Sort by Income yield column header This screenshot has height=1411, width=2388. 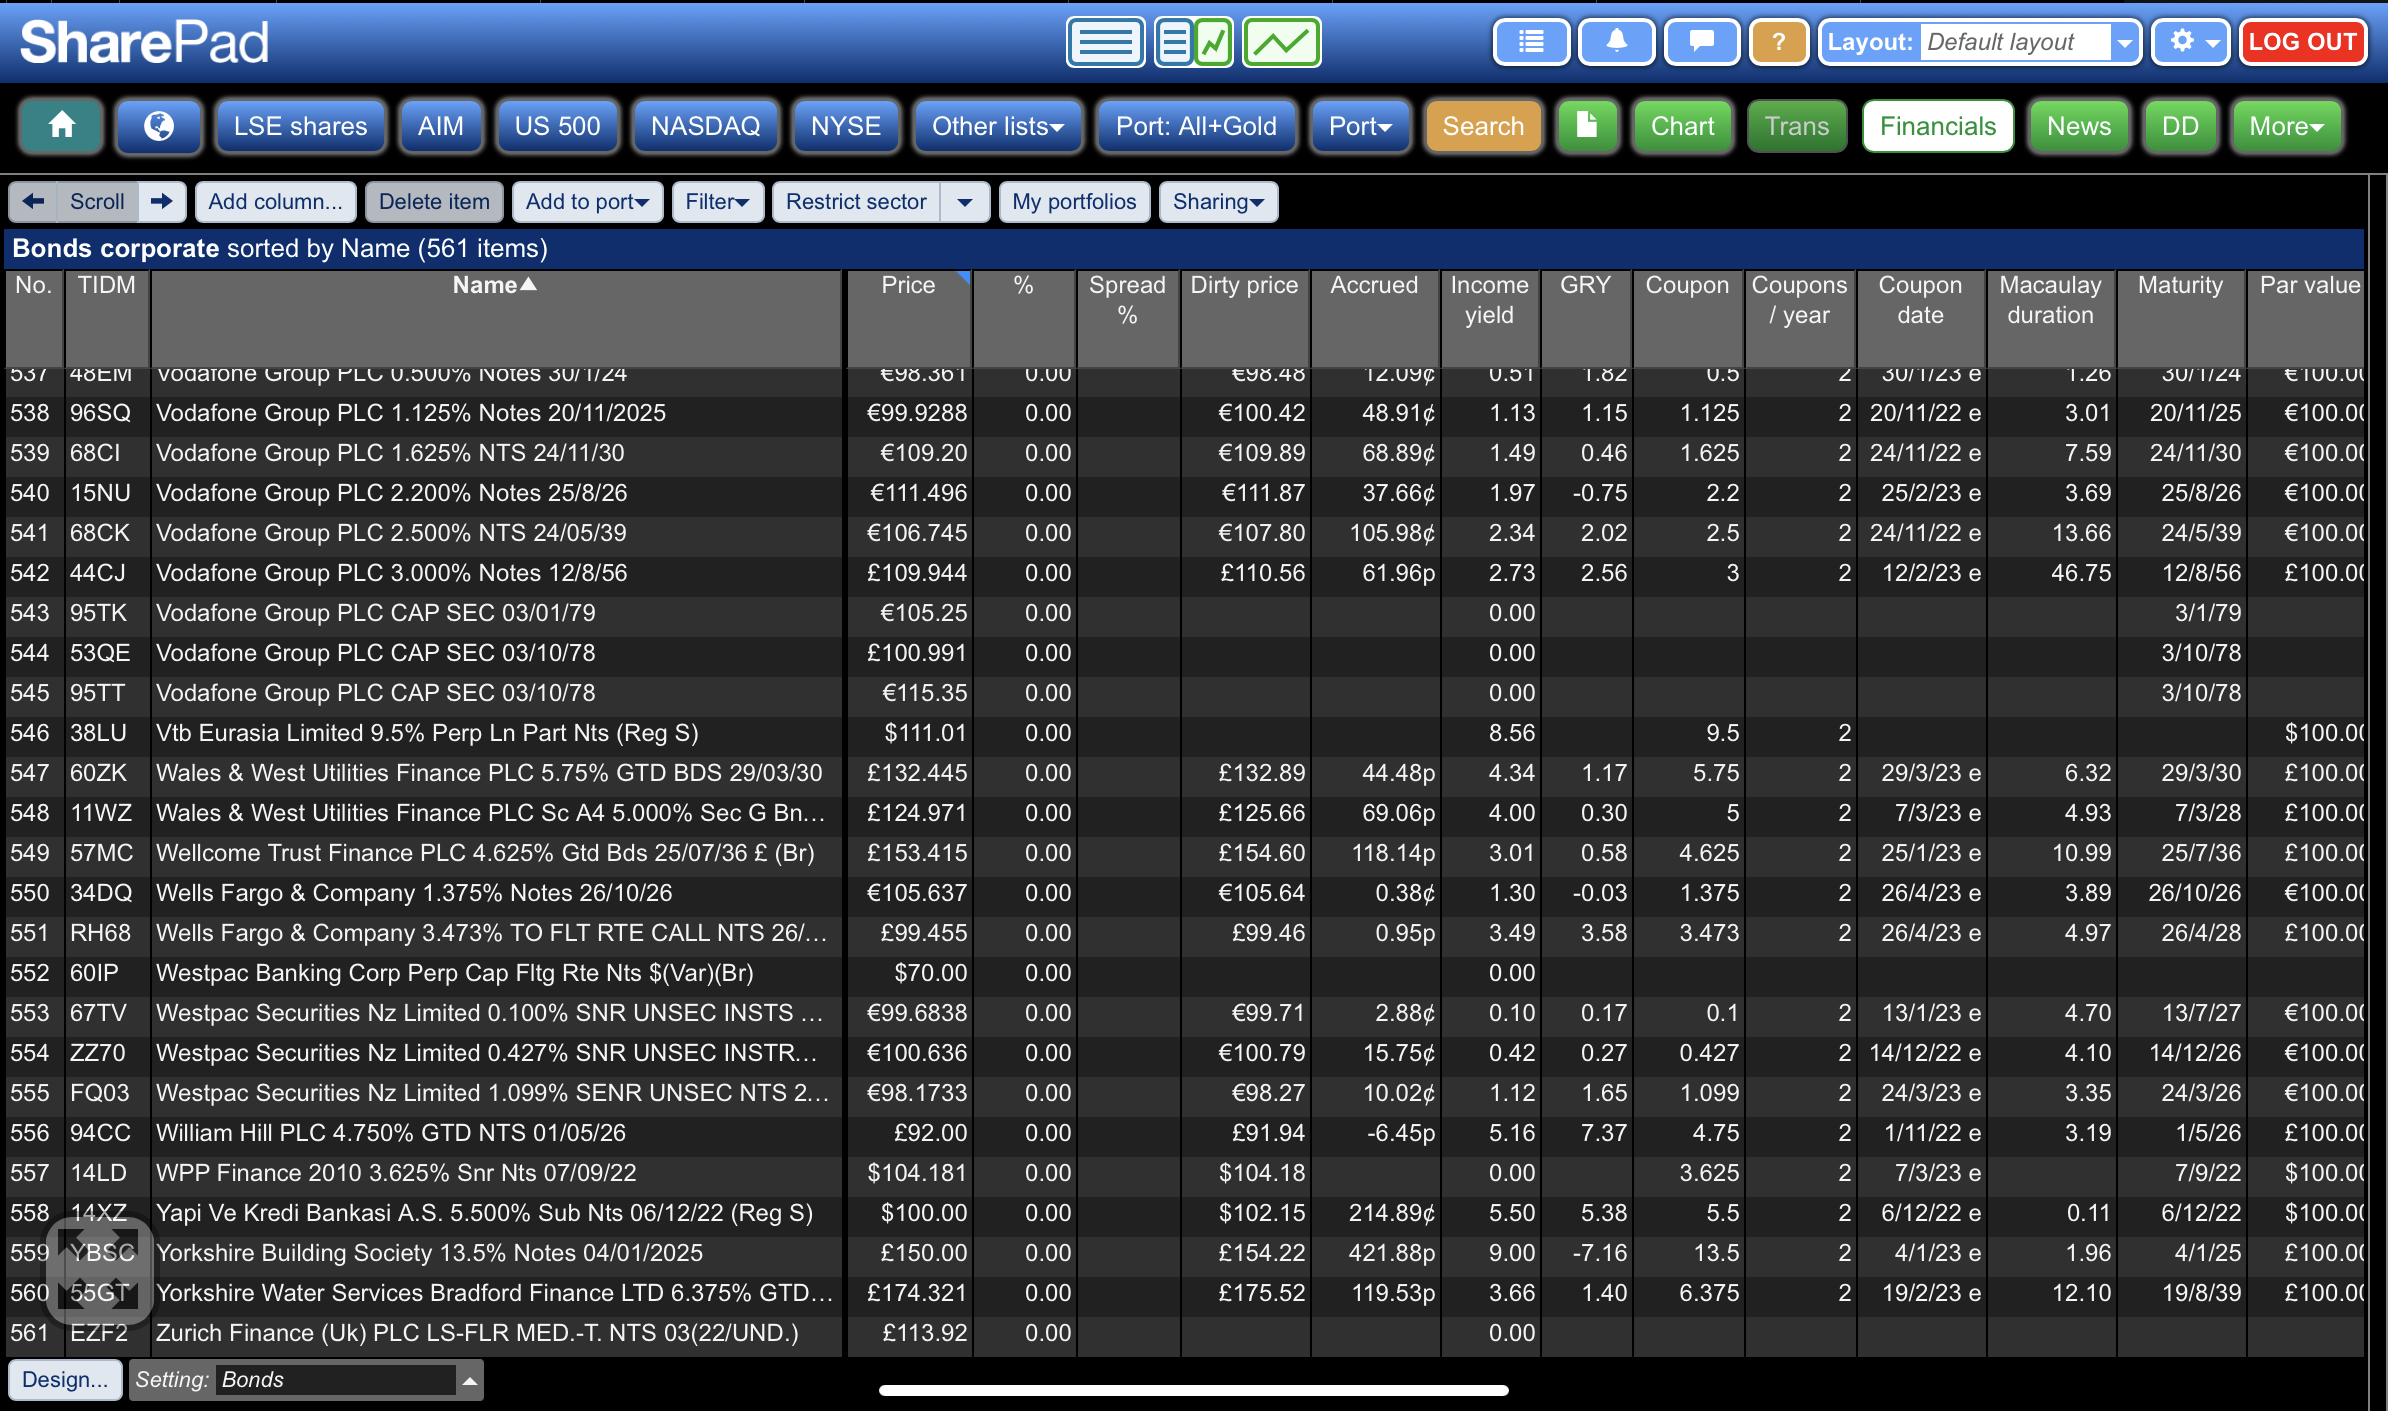(x=1490, y=317)
